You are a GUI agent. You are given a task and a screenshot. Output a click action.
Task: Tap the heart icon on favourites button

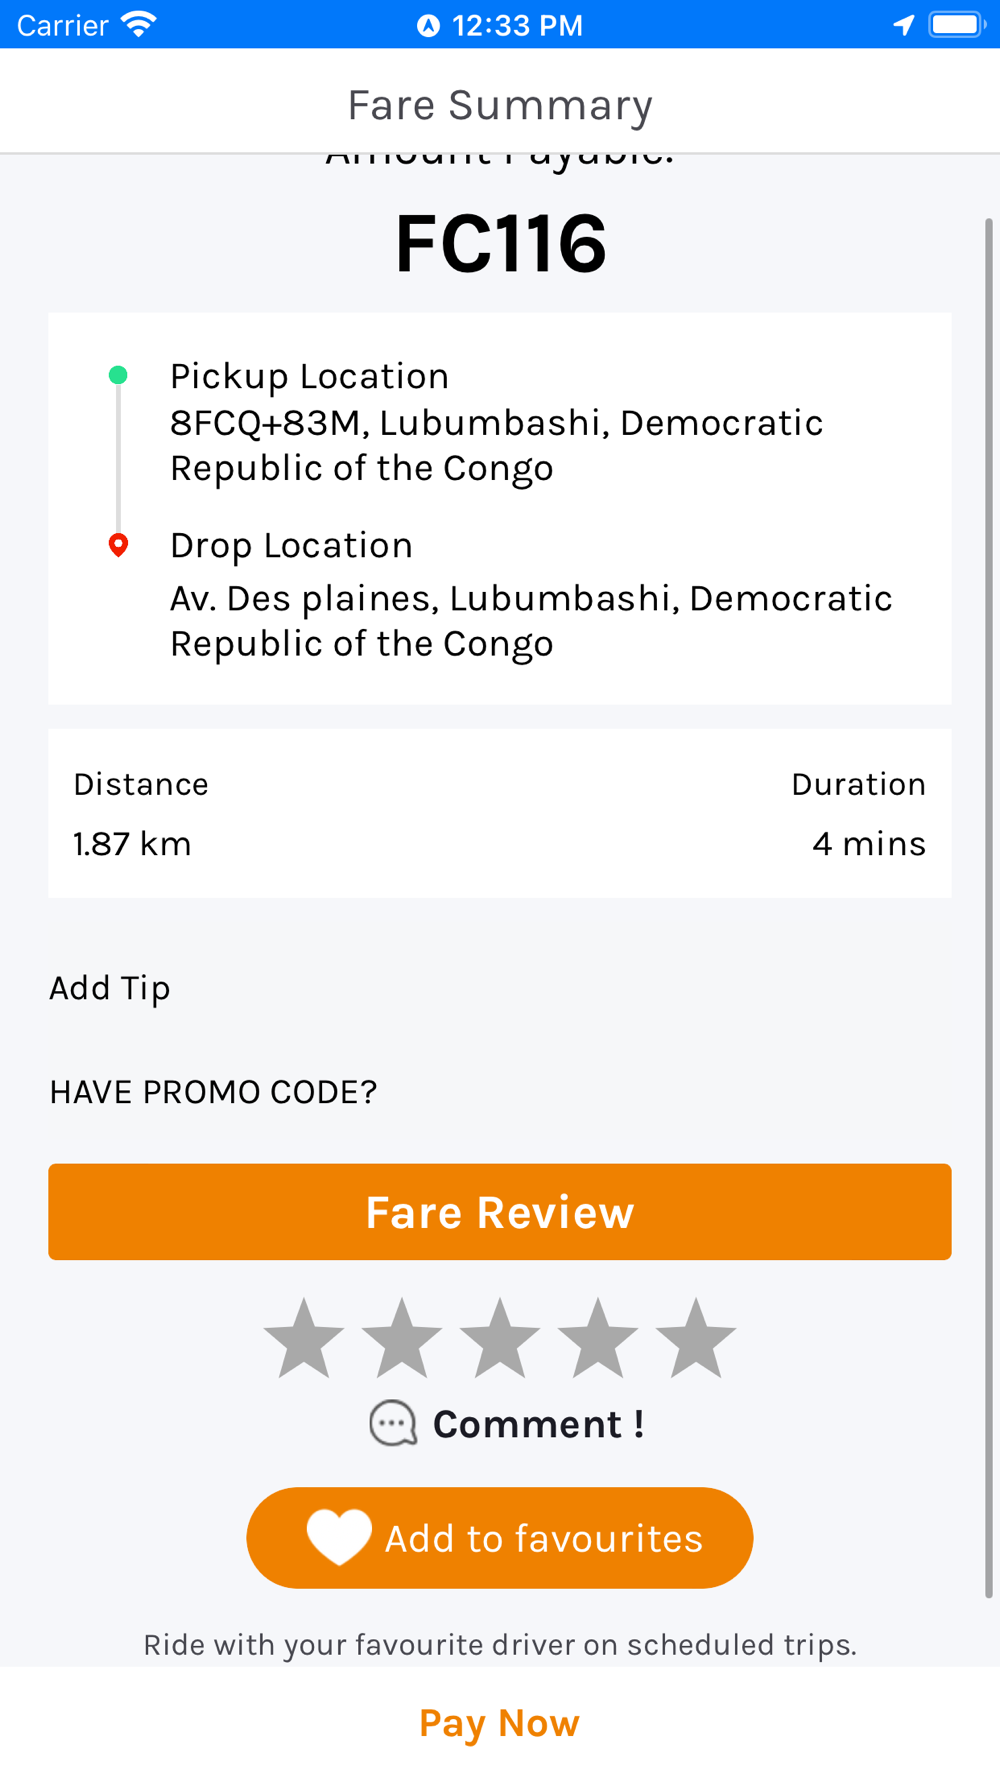tap(338, 1537)
